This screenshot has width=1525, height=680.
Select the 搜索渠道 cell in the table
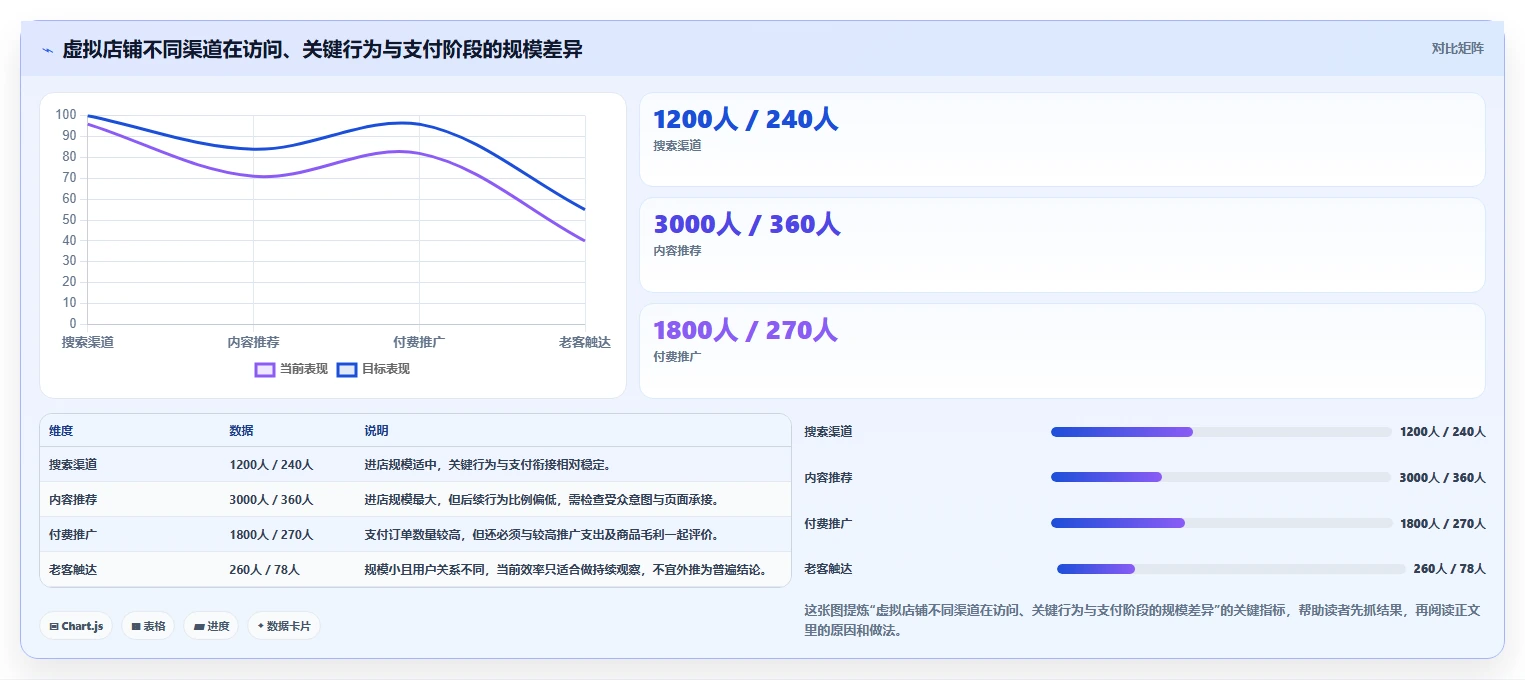tap(73, 465)
